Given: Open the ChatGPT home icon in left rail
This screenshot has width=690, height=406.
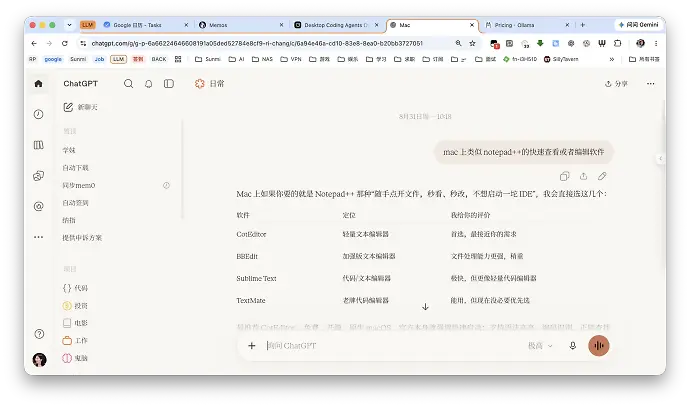Looking at the screenshot, I should coord(39,84).
